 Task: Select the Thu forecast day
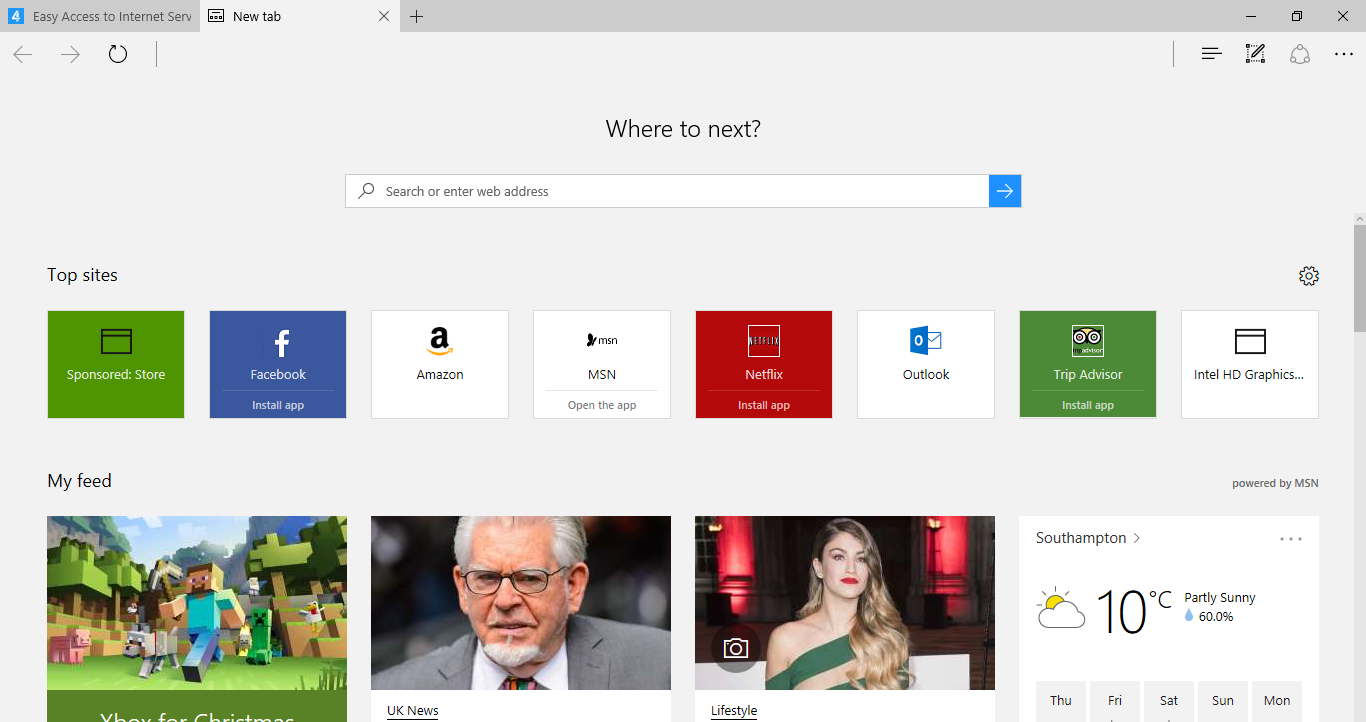(x=1061, y=701)
